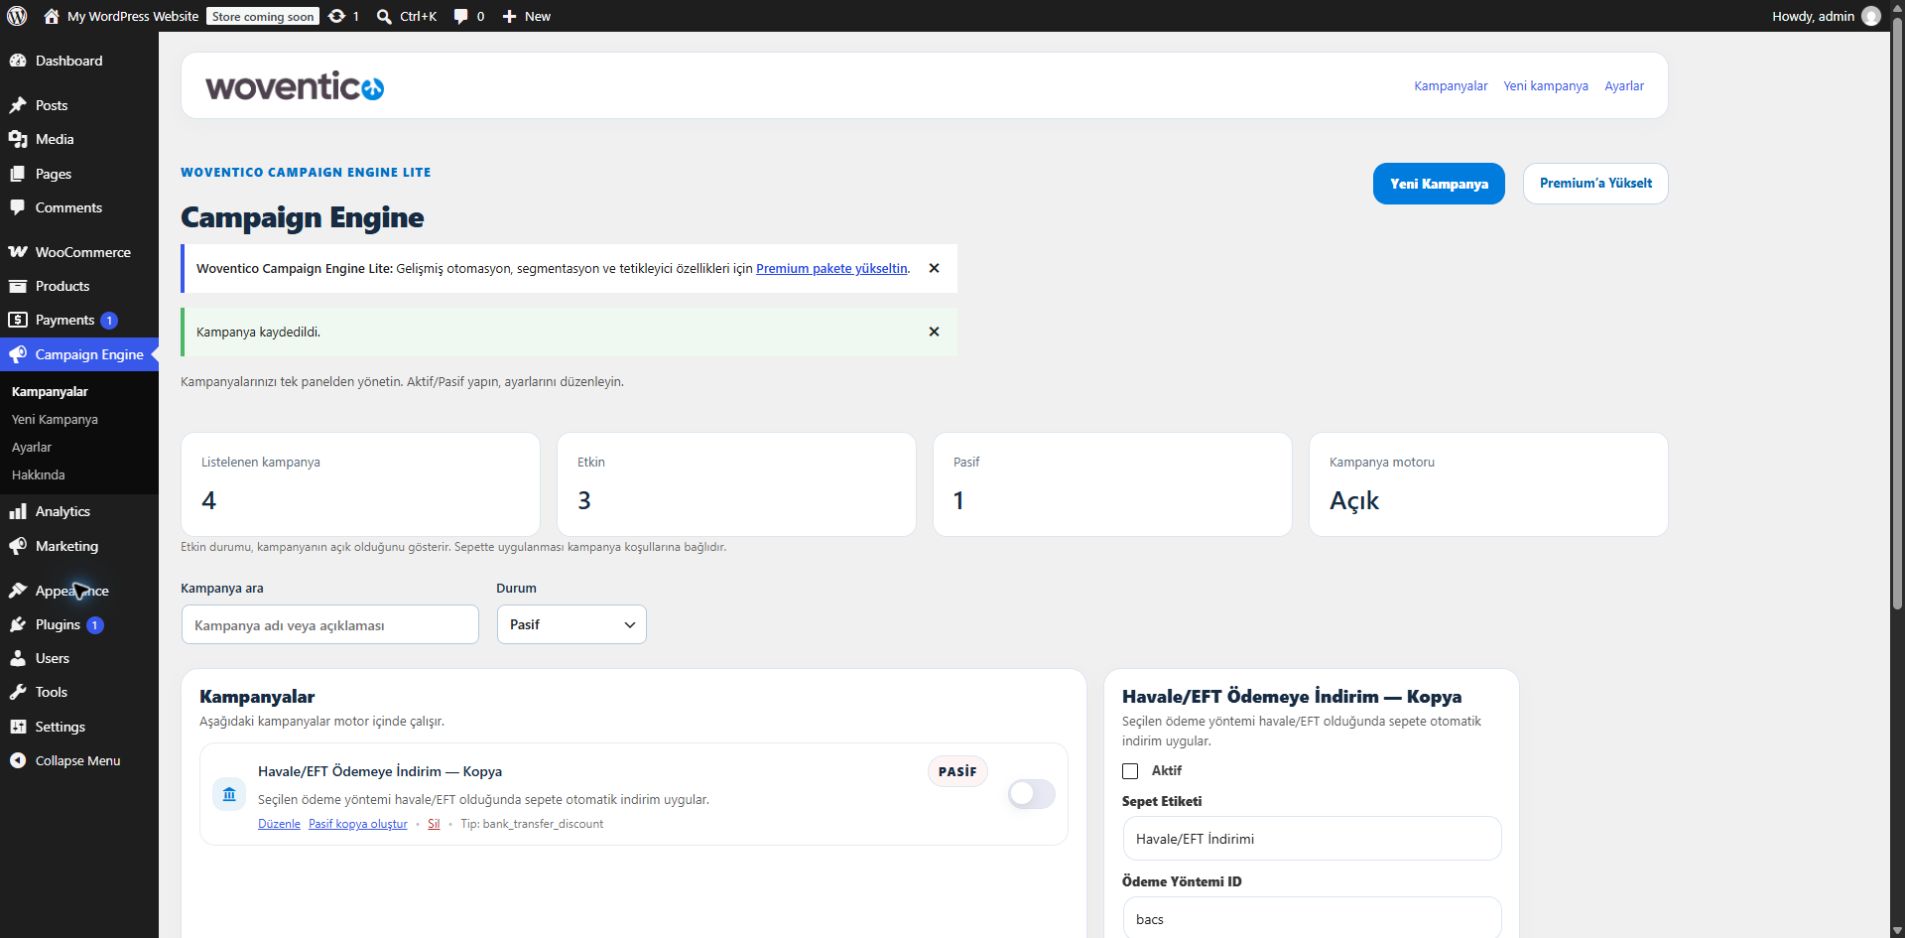1905x938 pixels.
Task: Click the Plugins plug icon in sidebar
Action: (x=18, y=625)
